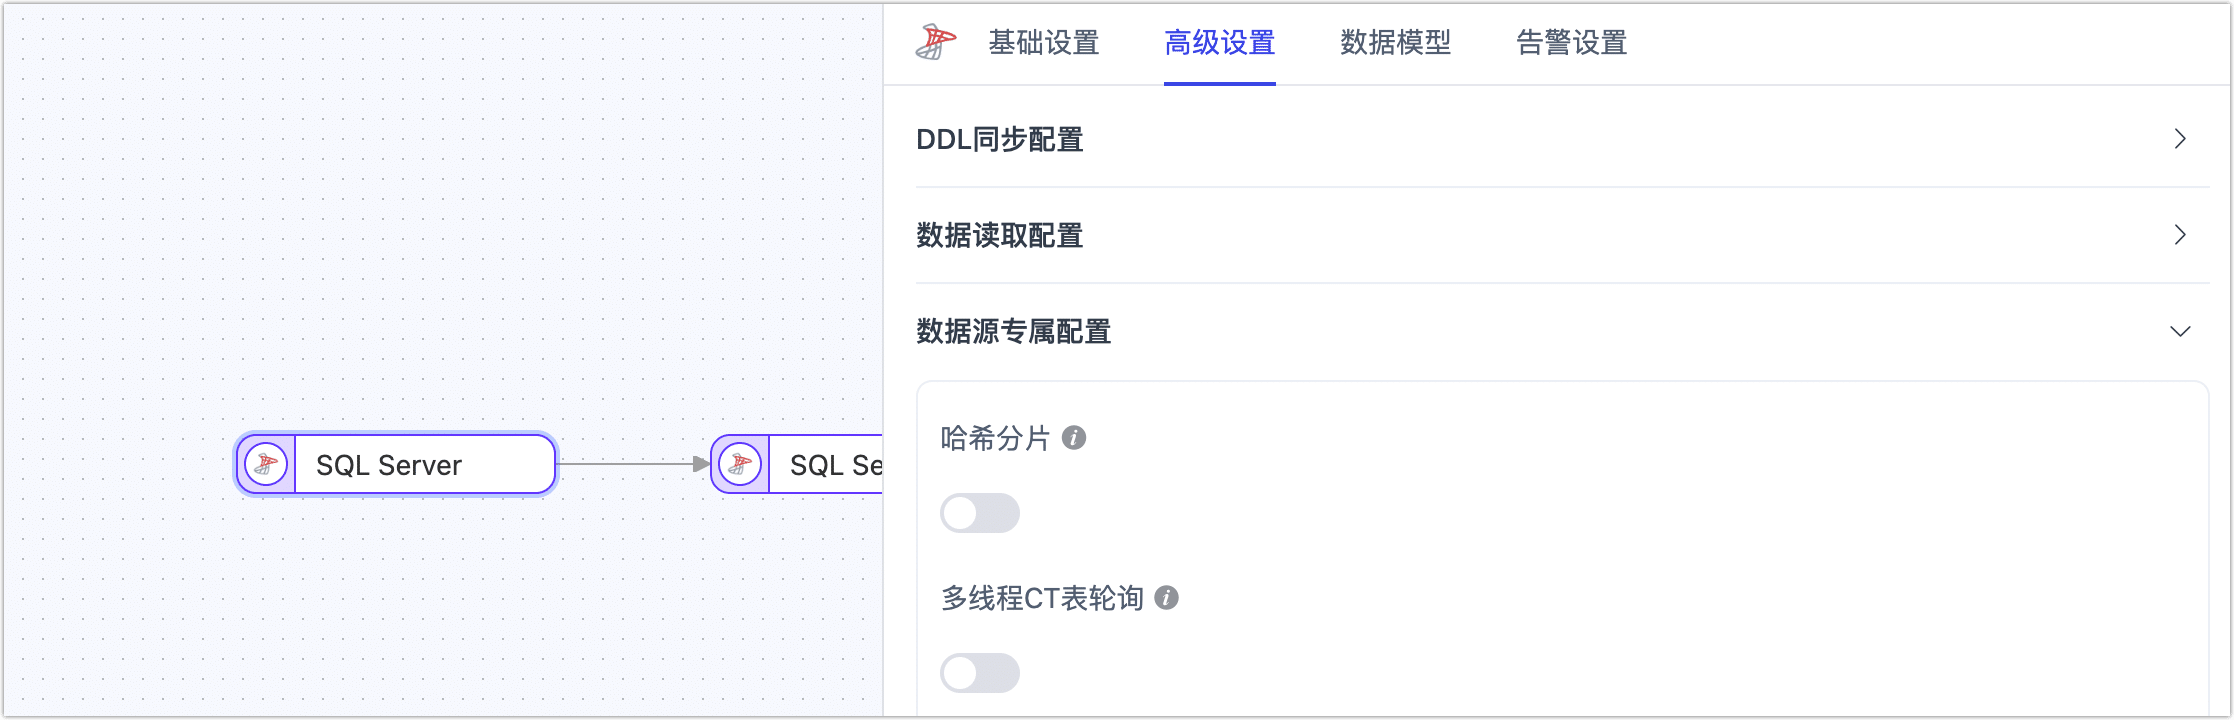Click the DDL同步配置 heading text

[x=998, y=139]
